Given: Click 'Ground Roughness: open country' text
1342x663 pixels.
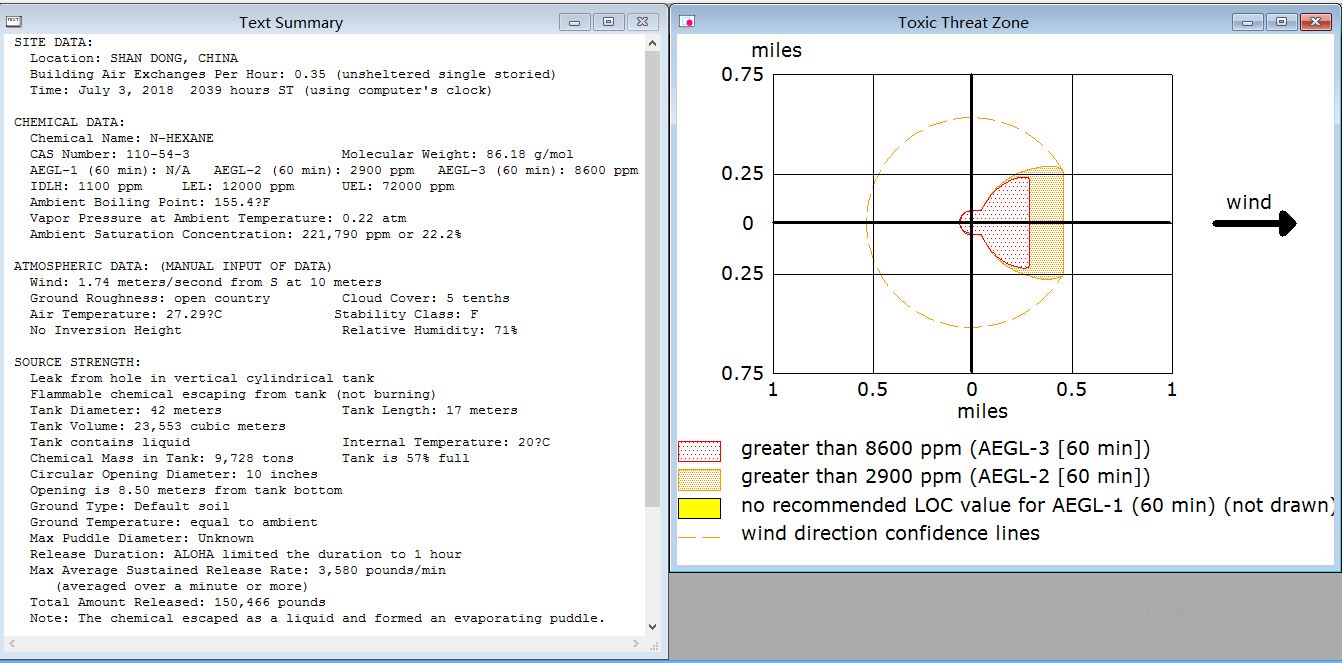Looking at the screenshot, I should point(150,298).
